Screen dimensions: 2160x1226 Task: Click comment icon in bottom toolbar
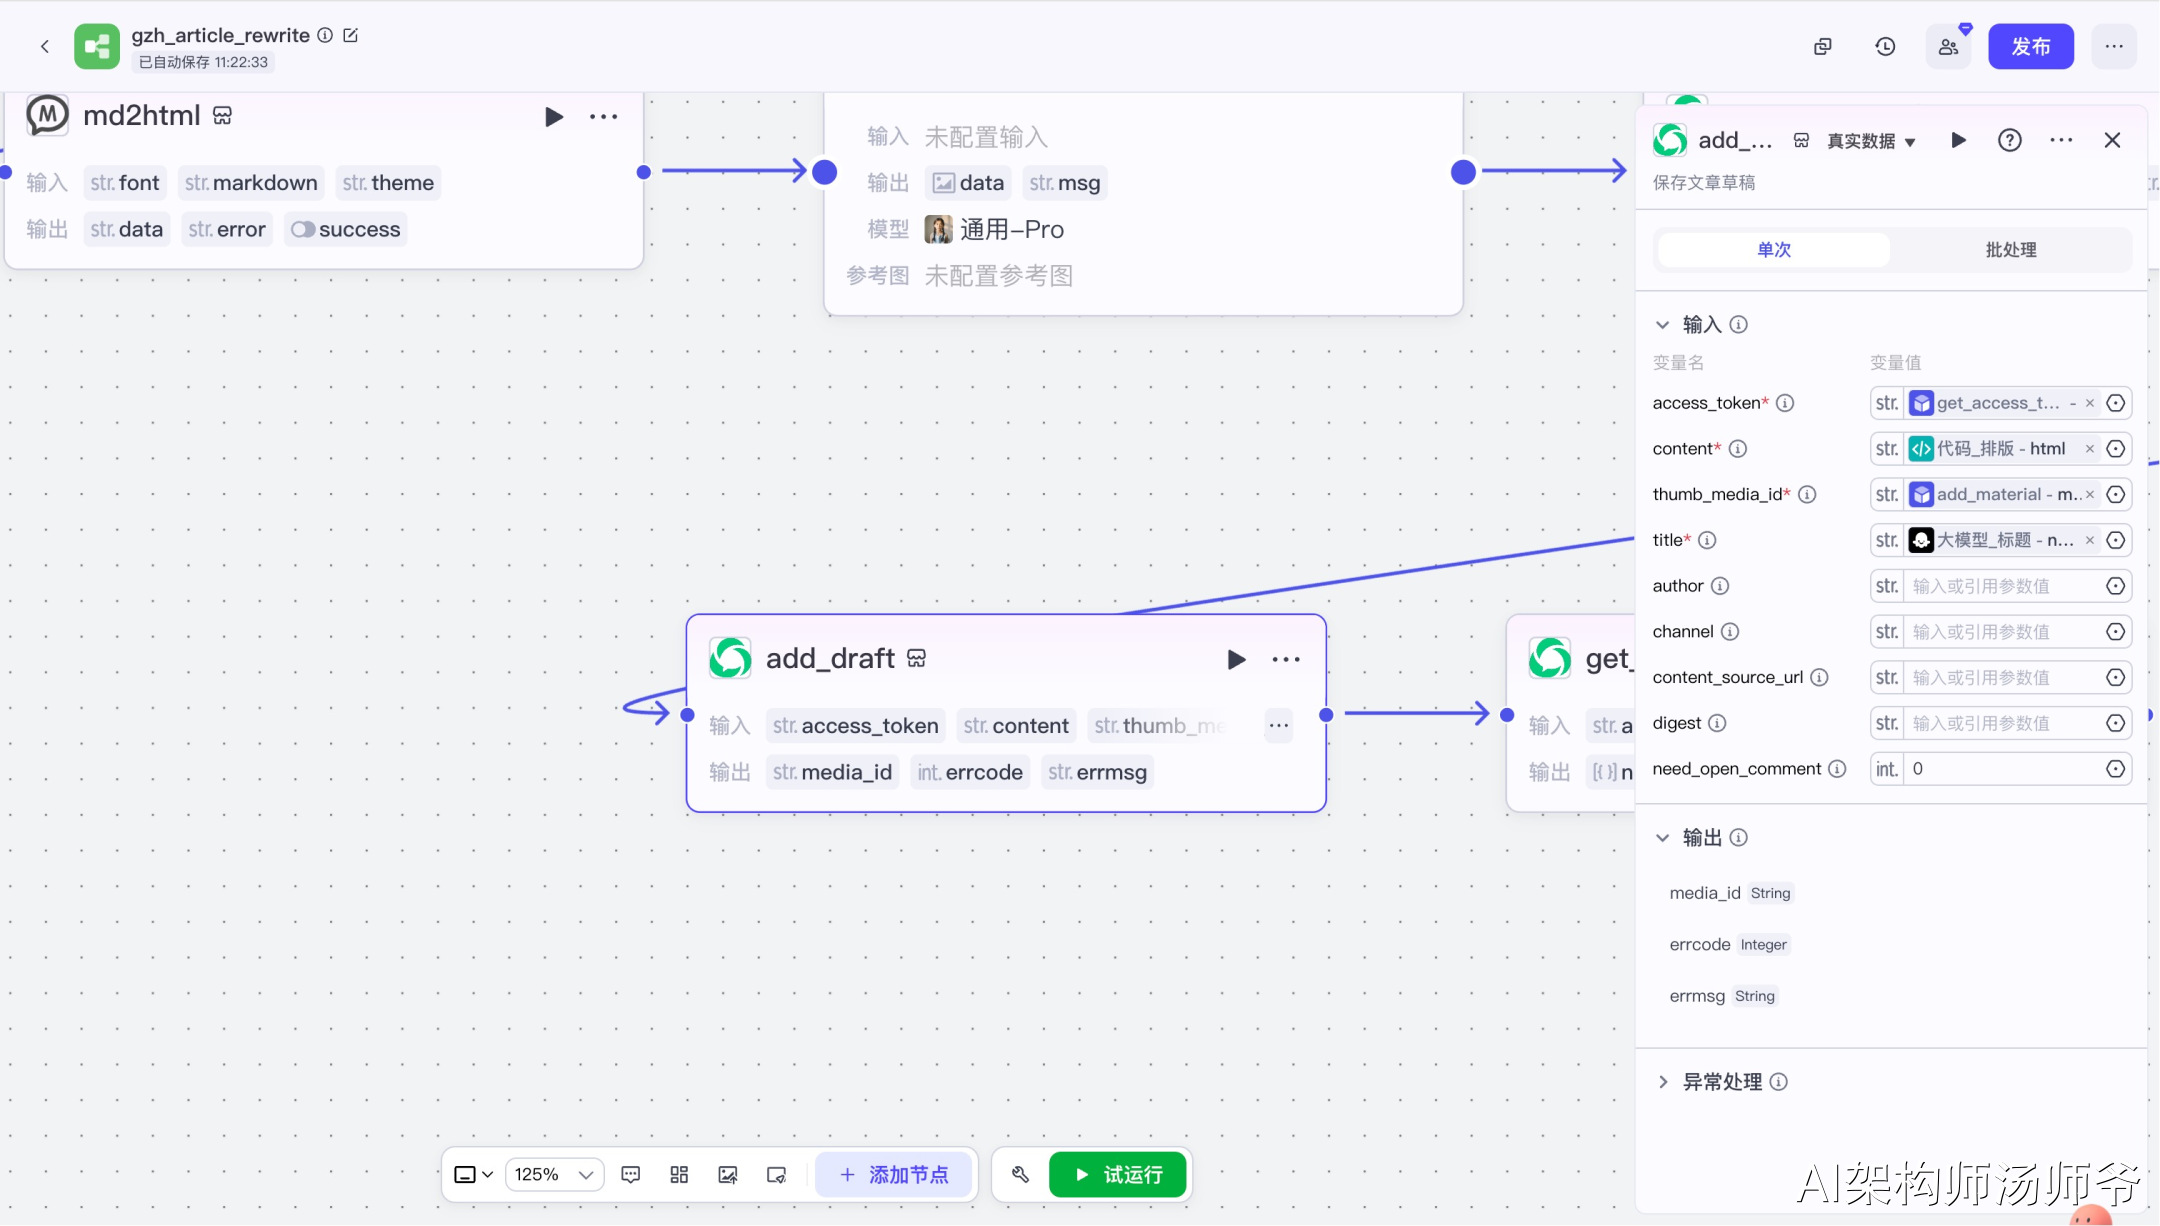click(631, 1174)
